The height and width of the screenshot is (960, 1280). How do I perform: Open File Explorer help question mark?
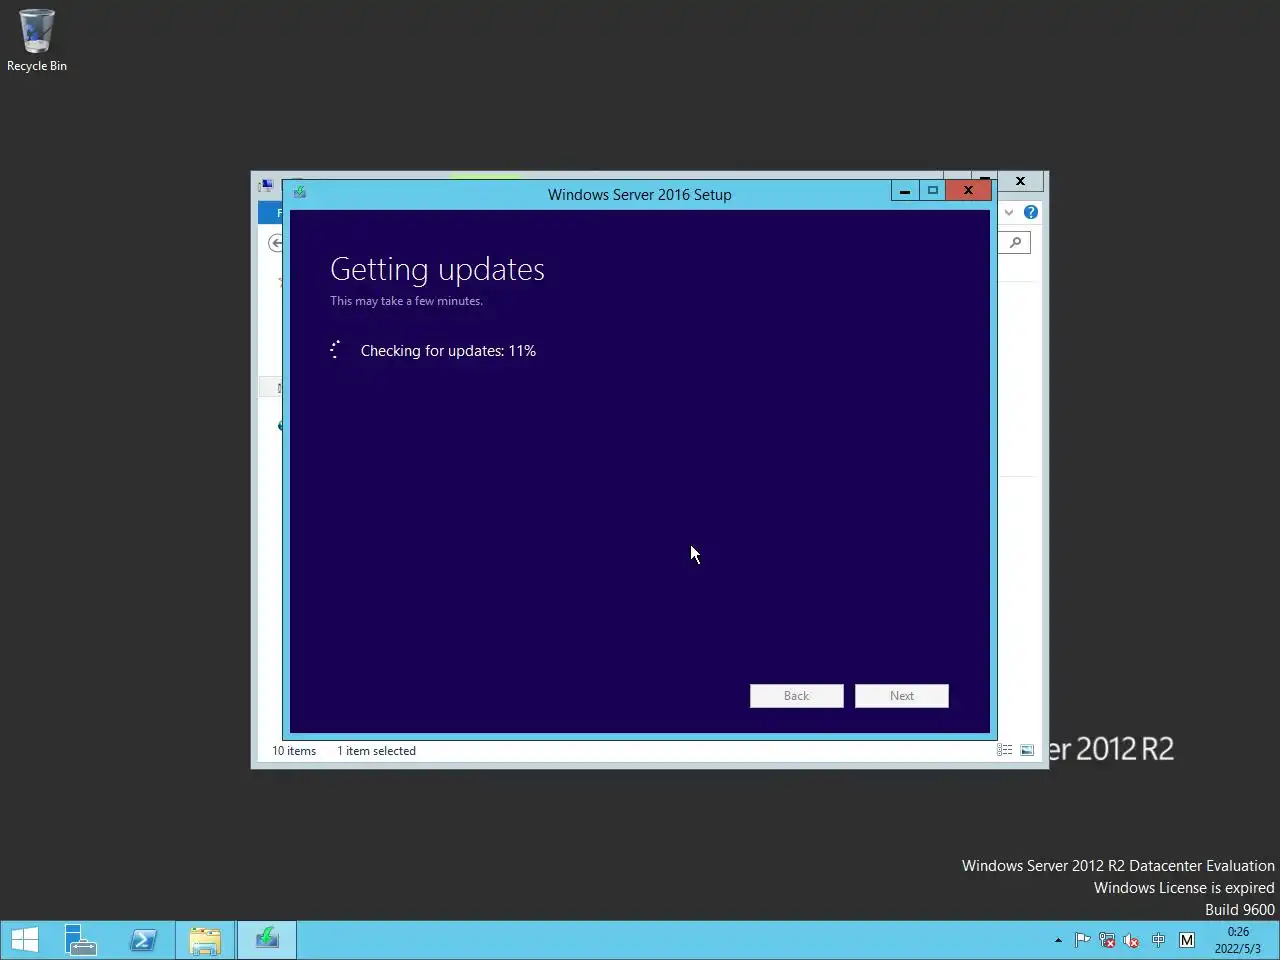pos(1031,212)
